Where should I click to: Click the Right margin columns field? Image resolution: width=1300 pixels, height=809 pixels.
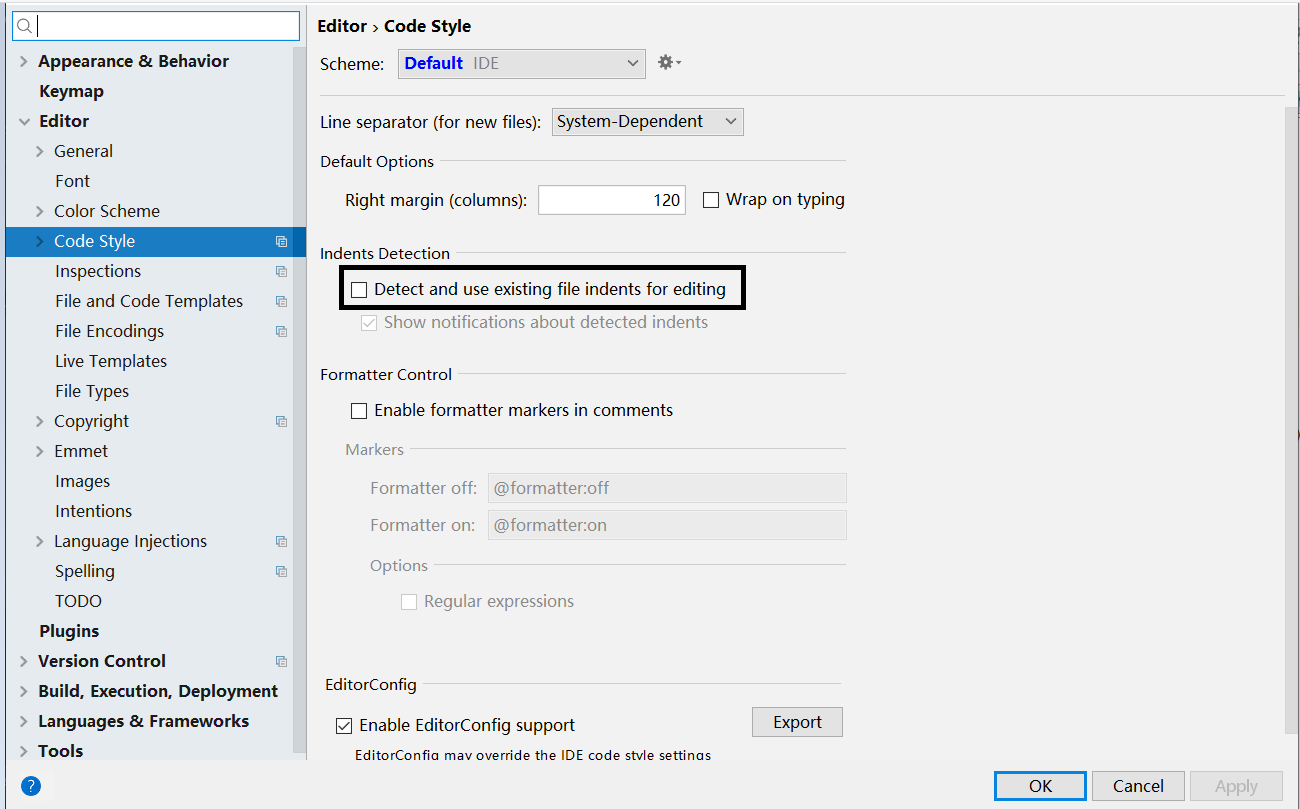[612, 200]
